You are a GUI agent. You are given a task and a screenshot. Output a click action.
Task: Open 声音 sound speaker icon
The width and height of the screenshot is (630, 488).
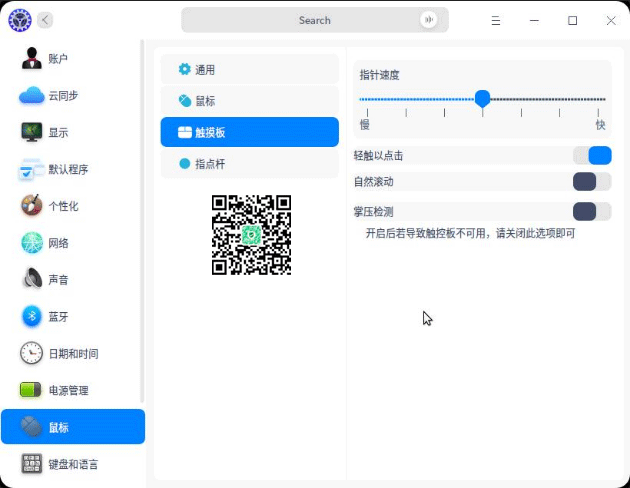[x=32, y=280]
